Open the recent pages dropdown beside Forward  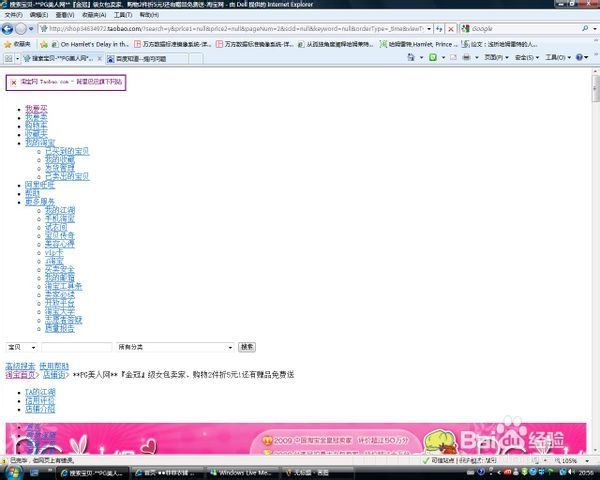click(x=31, y=29)
